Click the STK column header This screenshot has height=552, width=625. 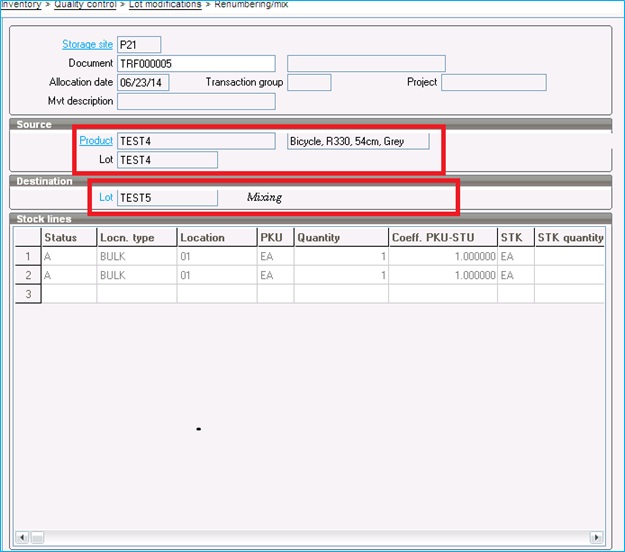(516, 238)
